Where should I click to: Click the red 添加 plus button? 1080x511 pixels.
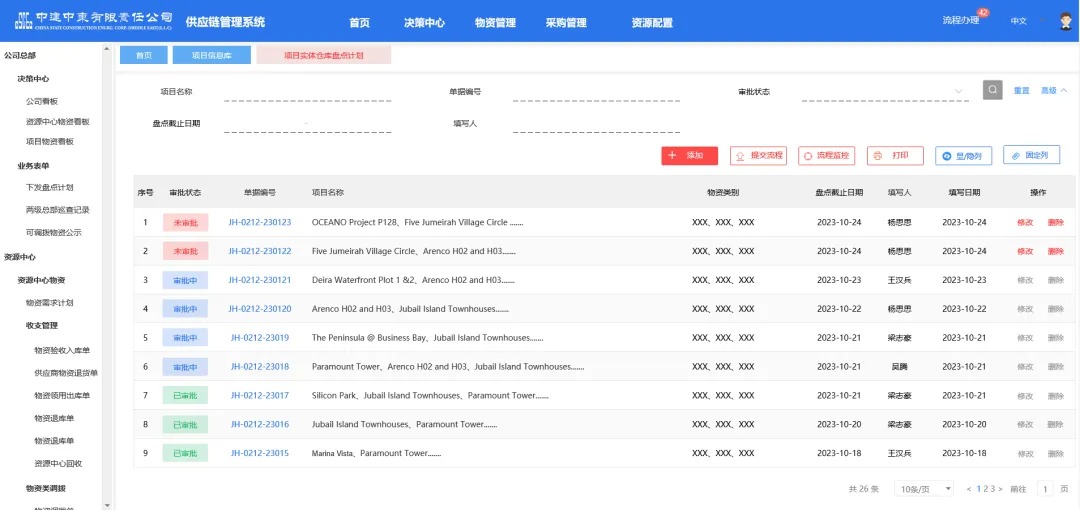point(689,156)
